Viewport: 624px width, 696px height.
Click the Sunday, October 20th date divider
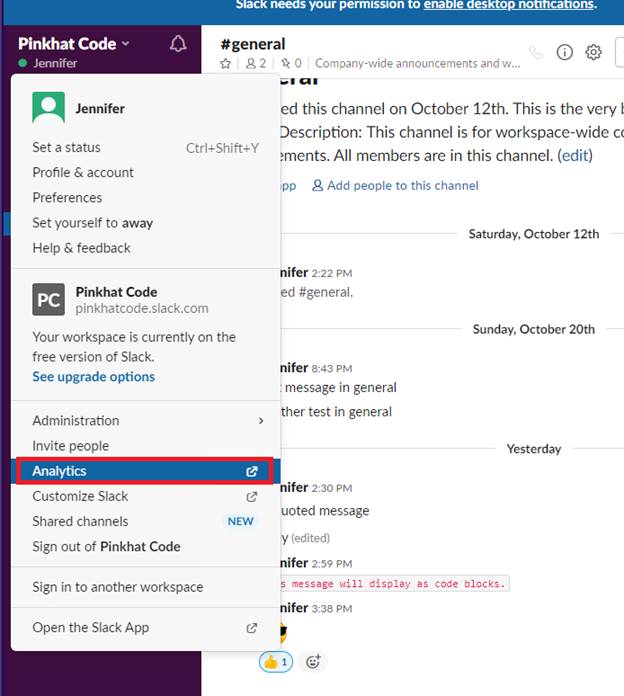534,329
